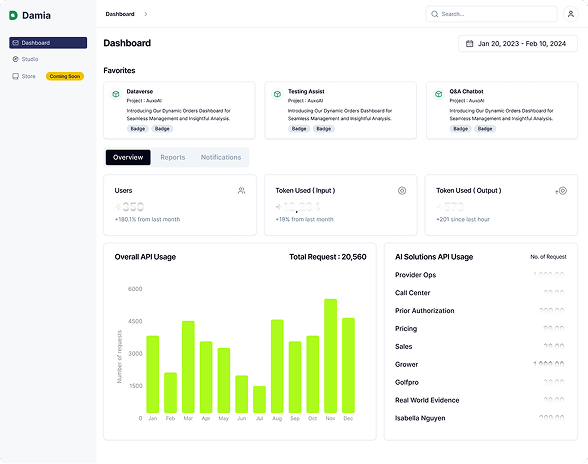
Task: Click the Feb bar in chart
Action: pos(170,393)
